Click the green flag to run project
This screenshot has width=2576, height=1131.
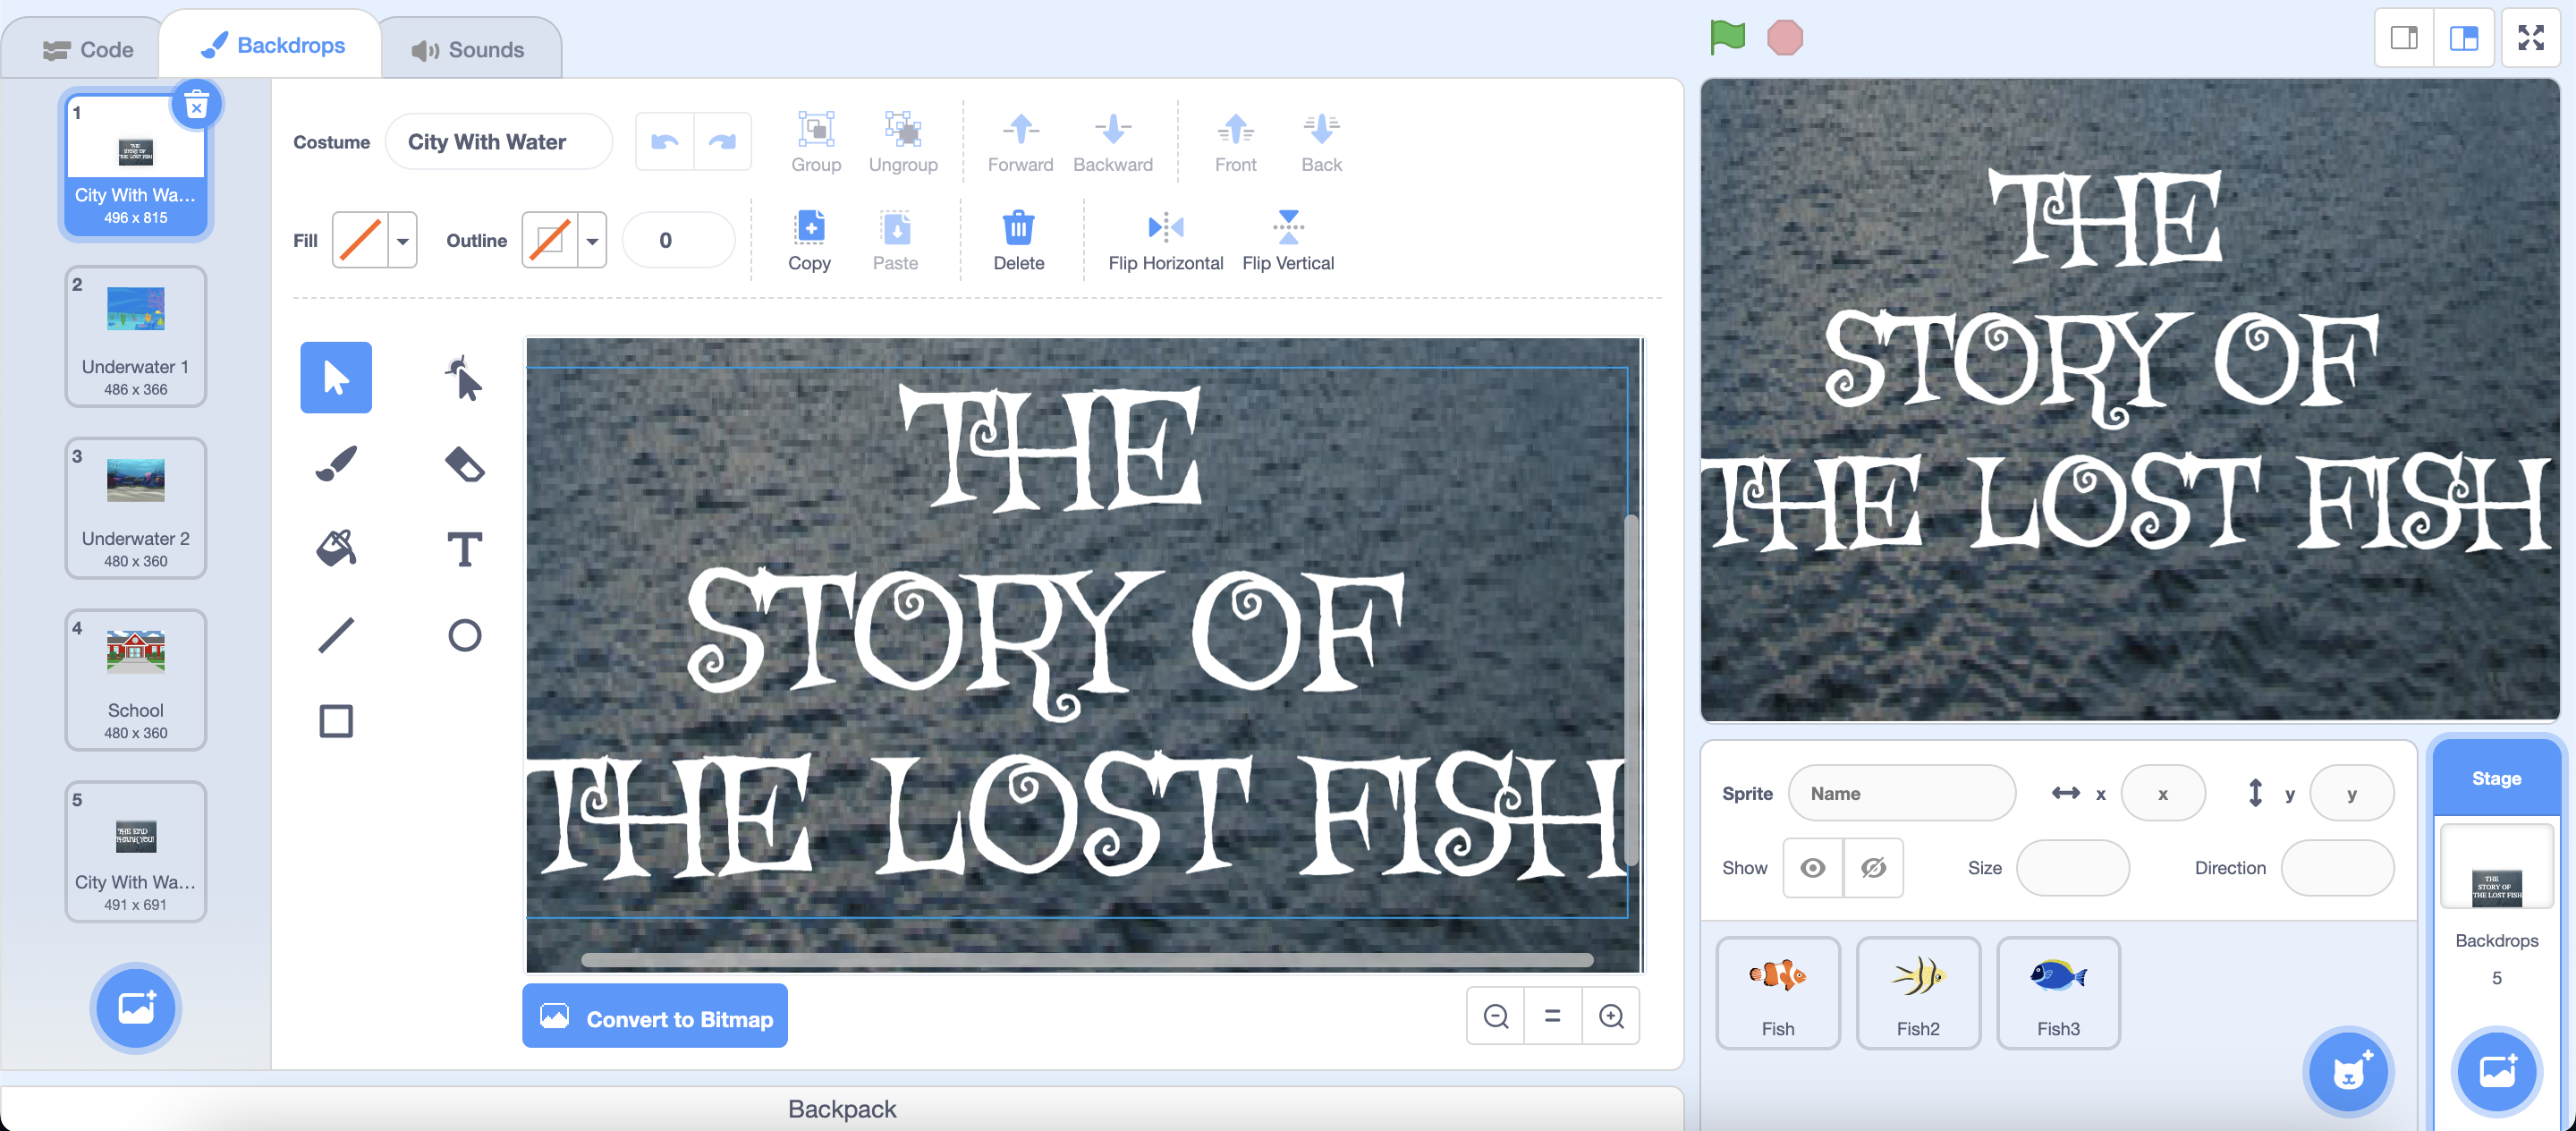click(x=1725, y=37)
